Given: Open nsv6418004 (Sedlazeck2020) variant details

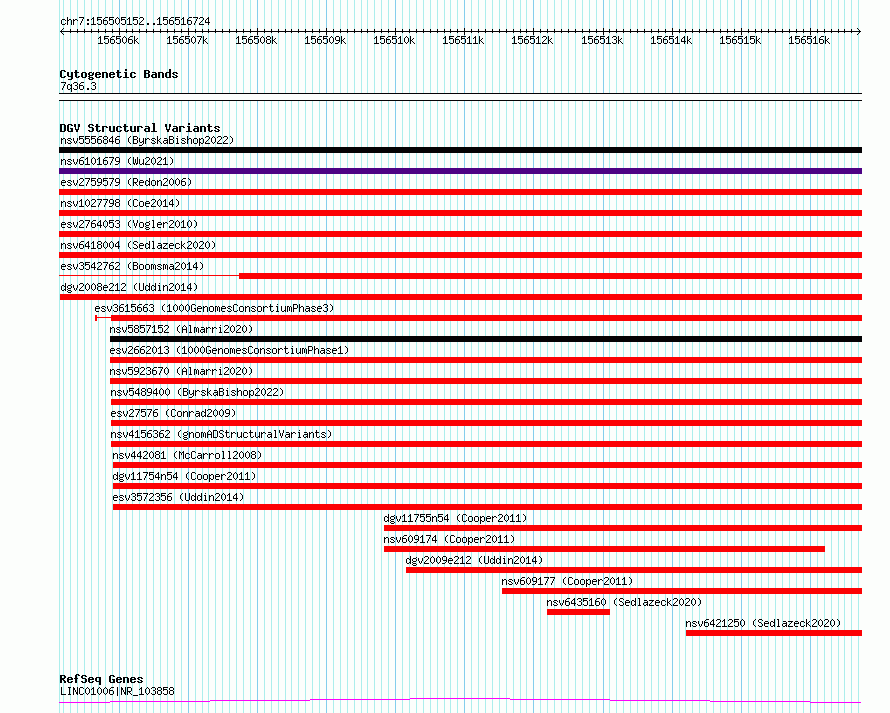Looking at the screenshot, I should coord(138,245).
